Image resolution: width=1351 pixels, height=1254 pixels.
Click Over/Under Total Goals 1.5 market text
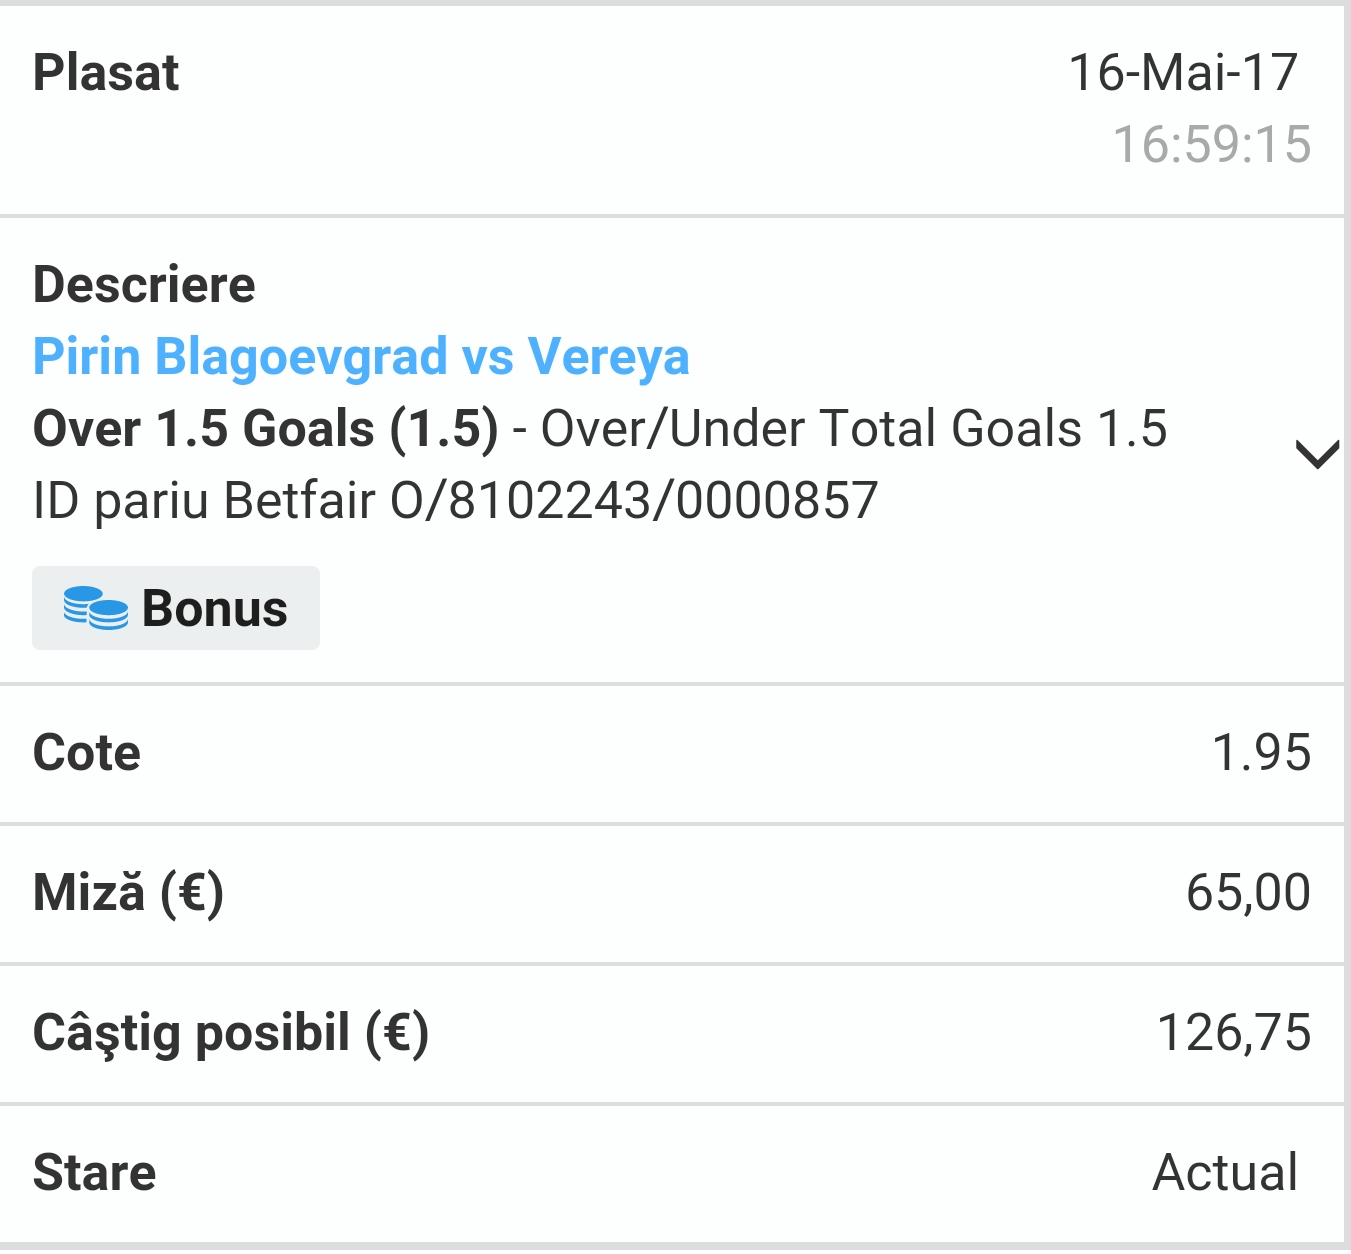pyautogui.click(x=854, y=429)
